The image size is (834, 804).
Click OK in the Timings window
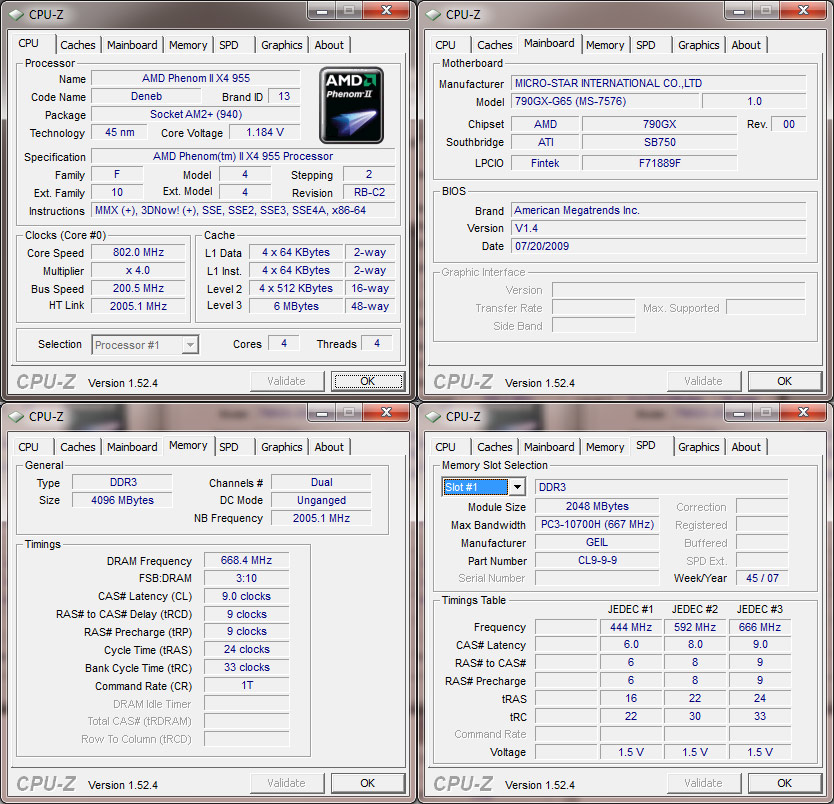pyautogui.click(x=367, y=783)
